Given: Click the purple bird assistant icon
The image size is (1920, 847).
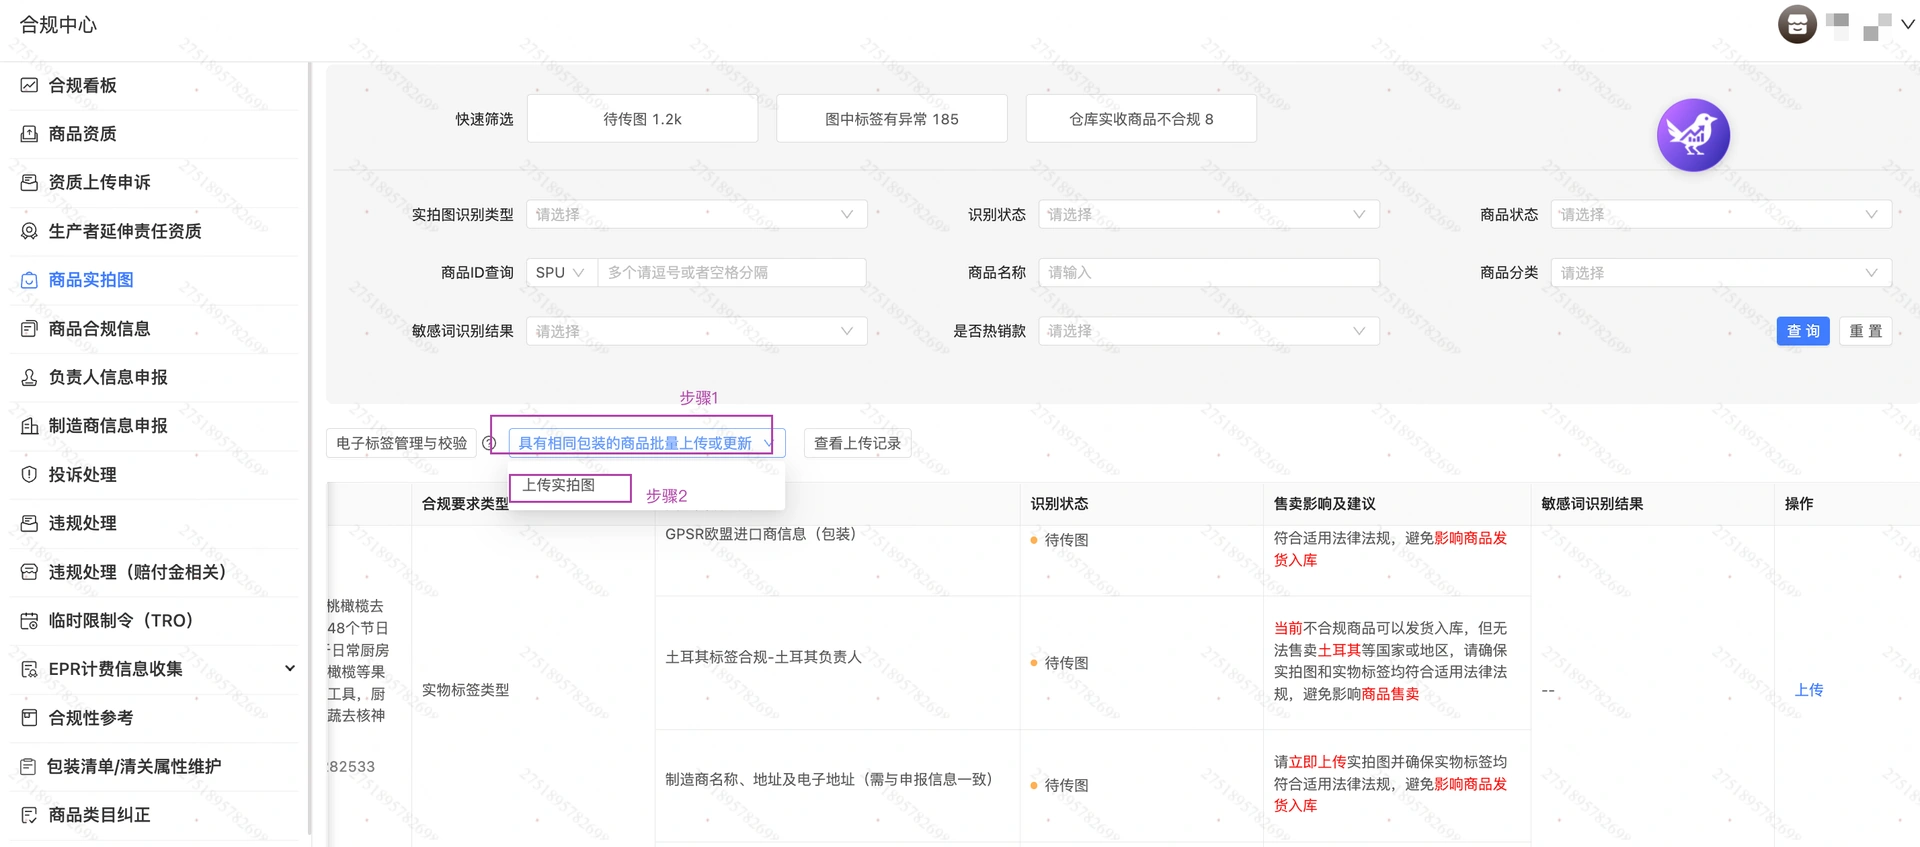Looking at the screenshot, I should pos(1693,135).
